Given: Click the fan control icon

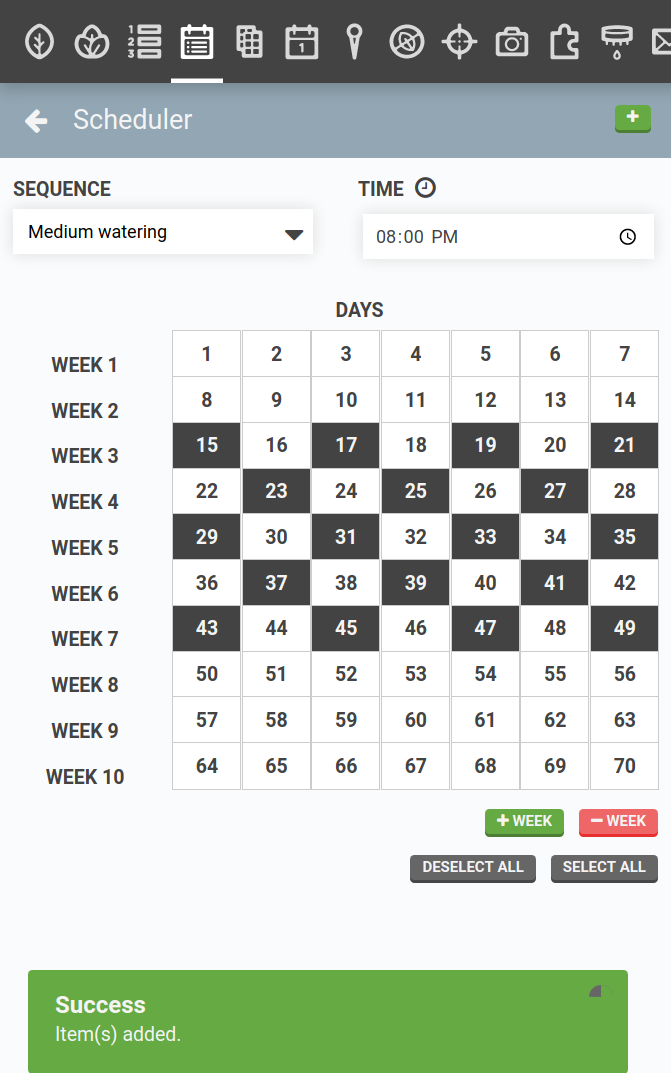Looking at the screenshot, I should (407, 42).
